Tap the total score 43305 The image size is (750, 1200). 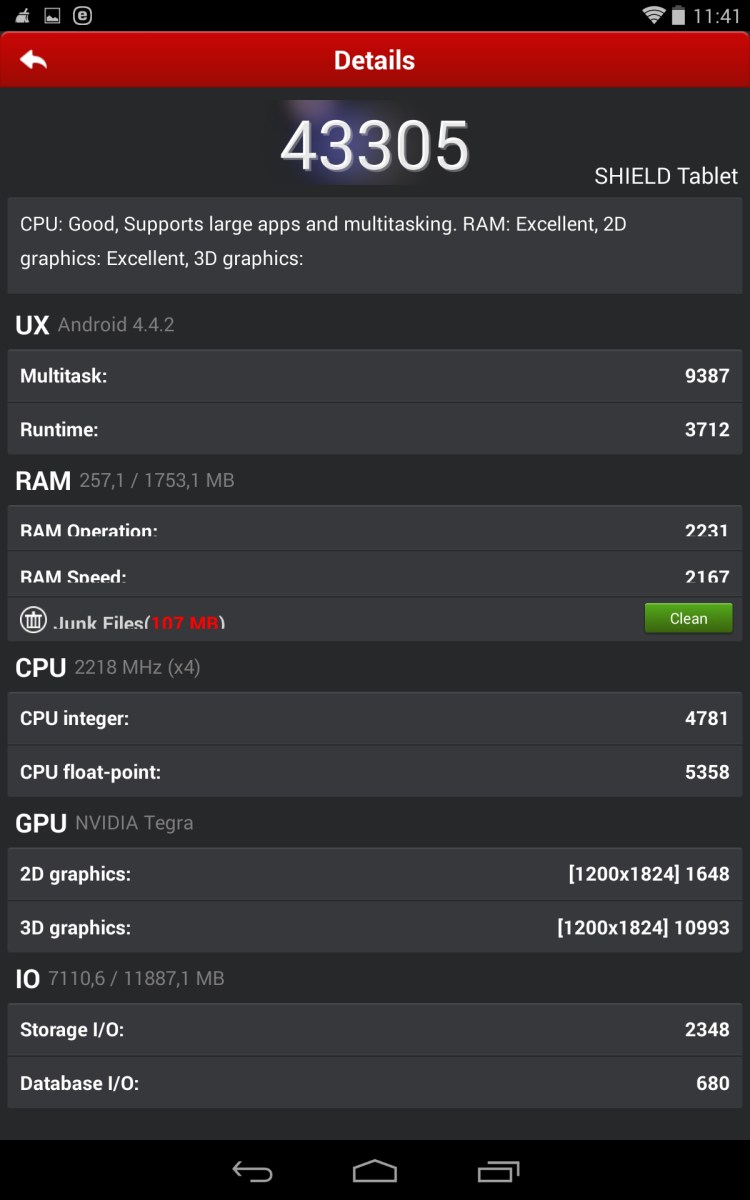(x=374, y=145)
